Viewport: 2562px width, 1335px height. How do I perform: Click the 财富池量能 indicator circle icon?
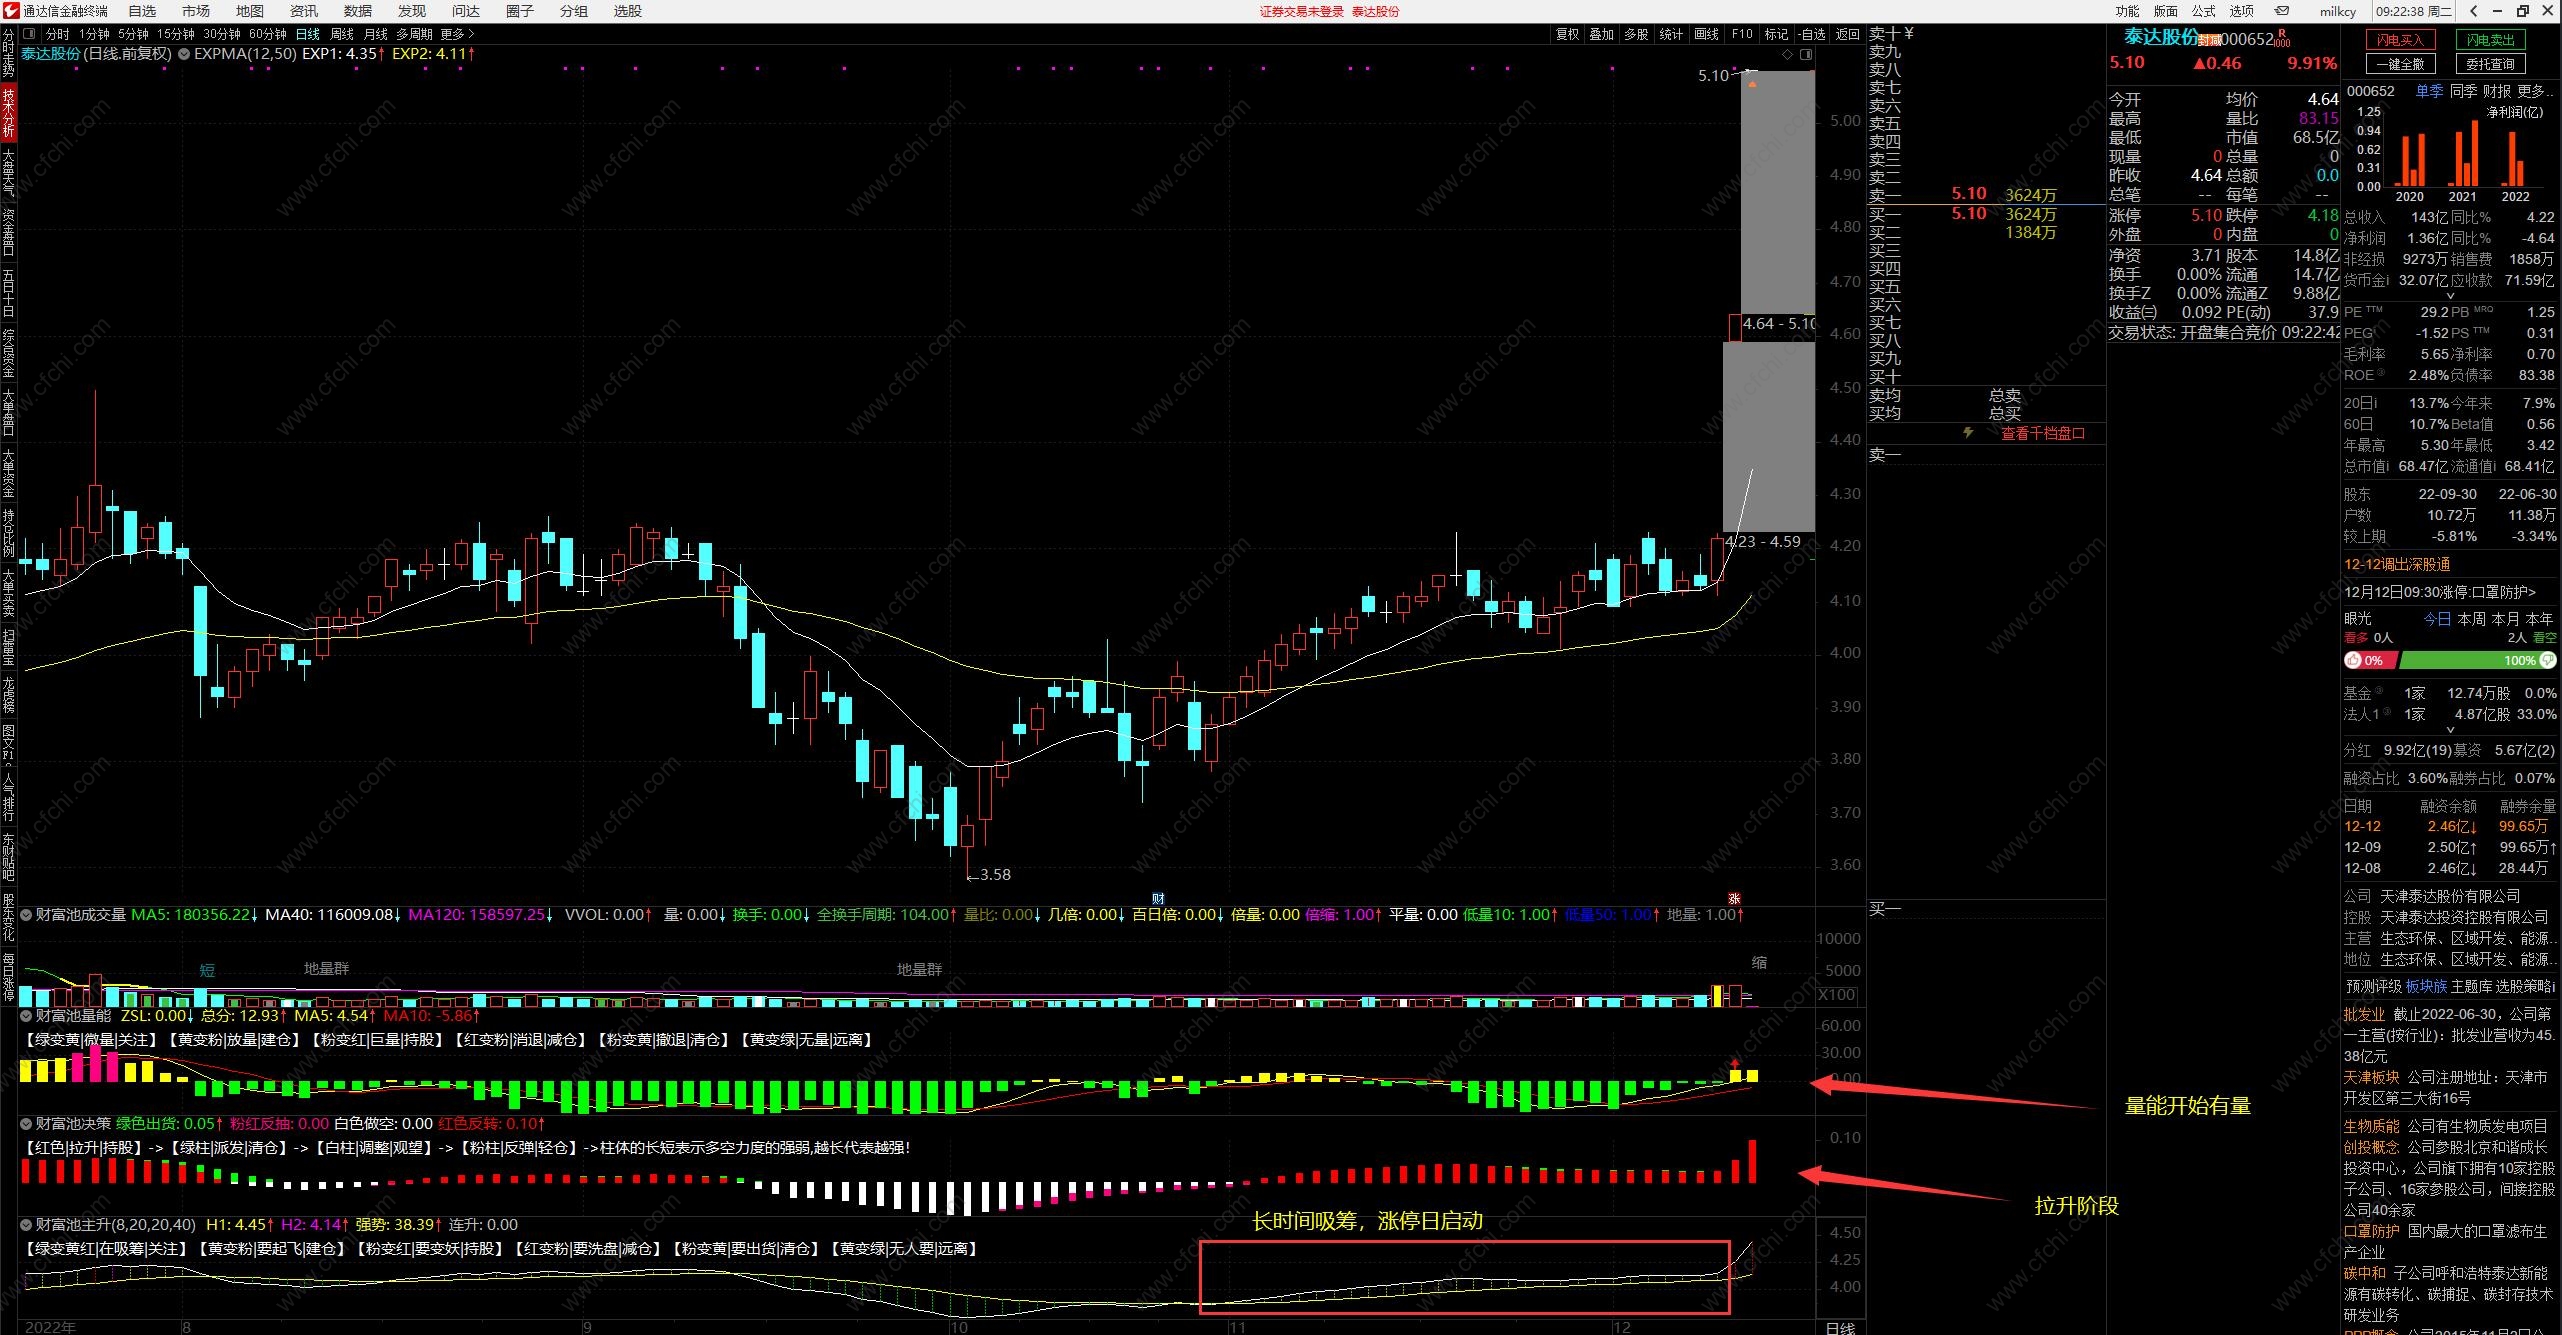pos(27,1015)
